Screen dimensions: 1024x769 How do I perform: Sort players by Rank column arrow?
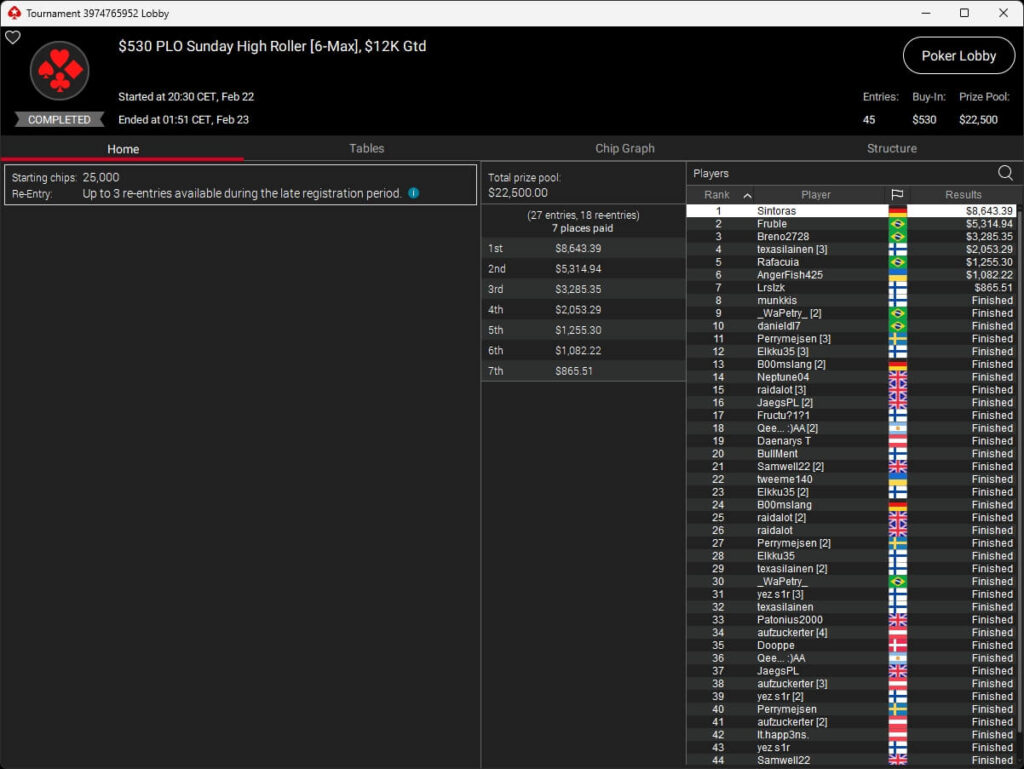tap(747, 195)
